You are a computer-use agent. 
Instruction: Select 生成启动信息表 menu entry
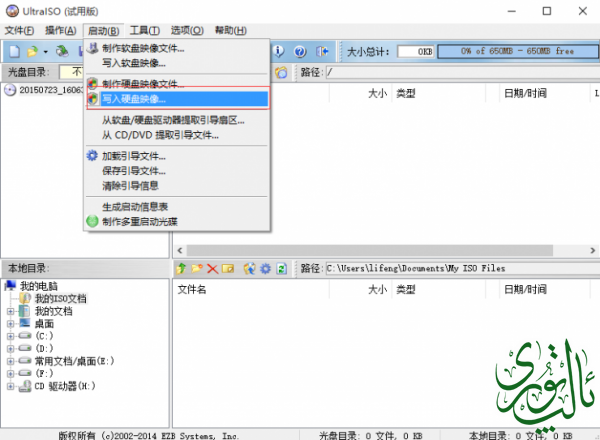pyautogui.click(x=177, y=207)
